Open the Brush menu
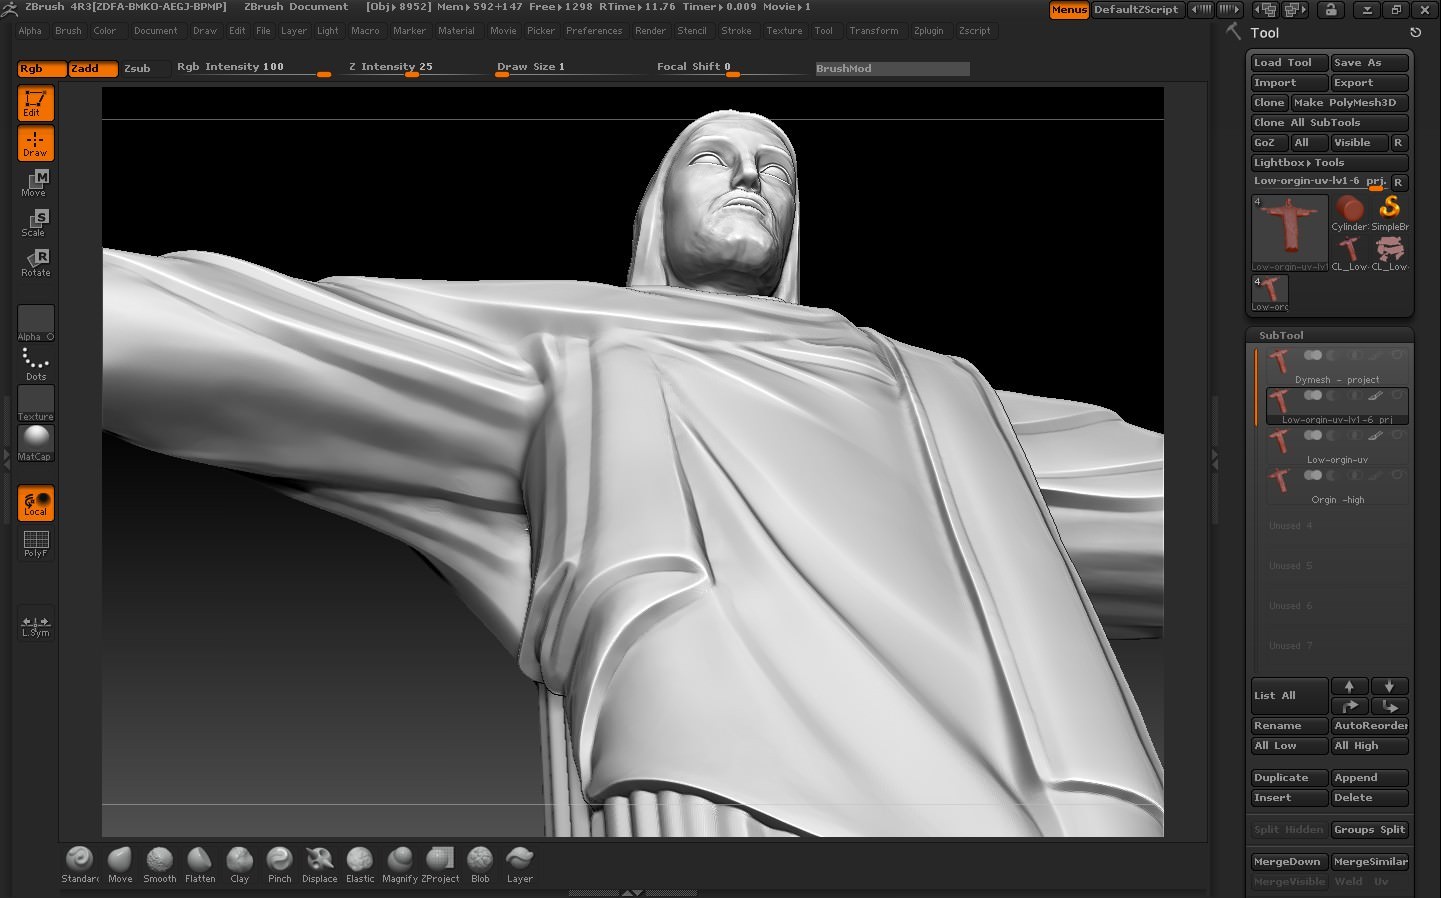This screenshot has width=1441, height=898. (x=68, y=31)
